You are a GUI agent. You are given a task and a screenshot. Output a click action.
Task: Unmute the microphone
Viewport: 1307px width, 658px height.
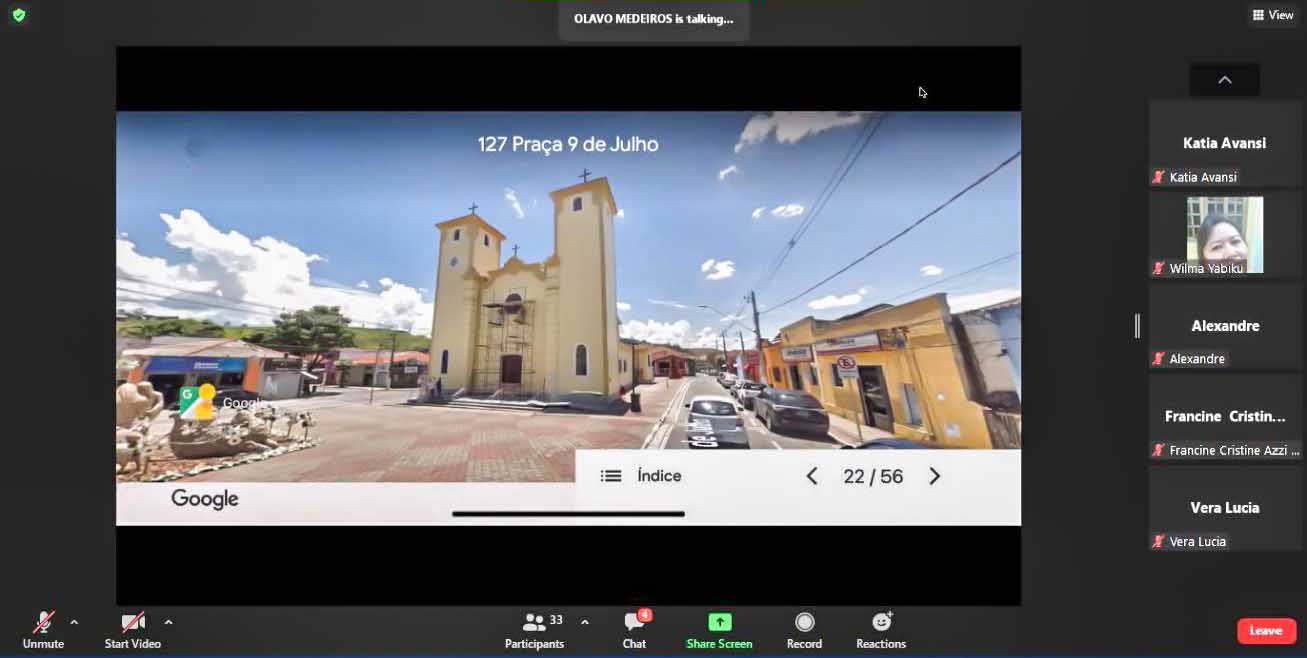43,630
